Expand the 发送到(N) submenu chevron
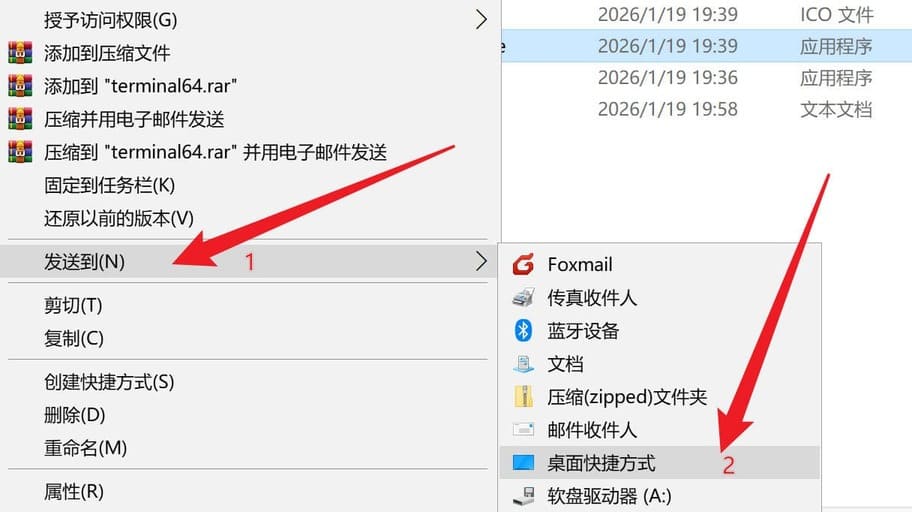 [480, 261]
